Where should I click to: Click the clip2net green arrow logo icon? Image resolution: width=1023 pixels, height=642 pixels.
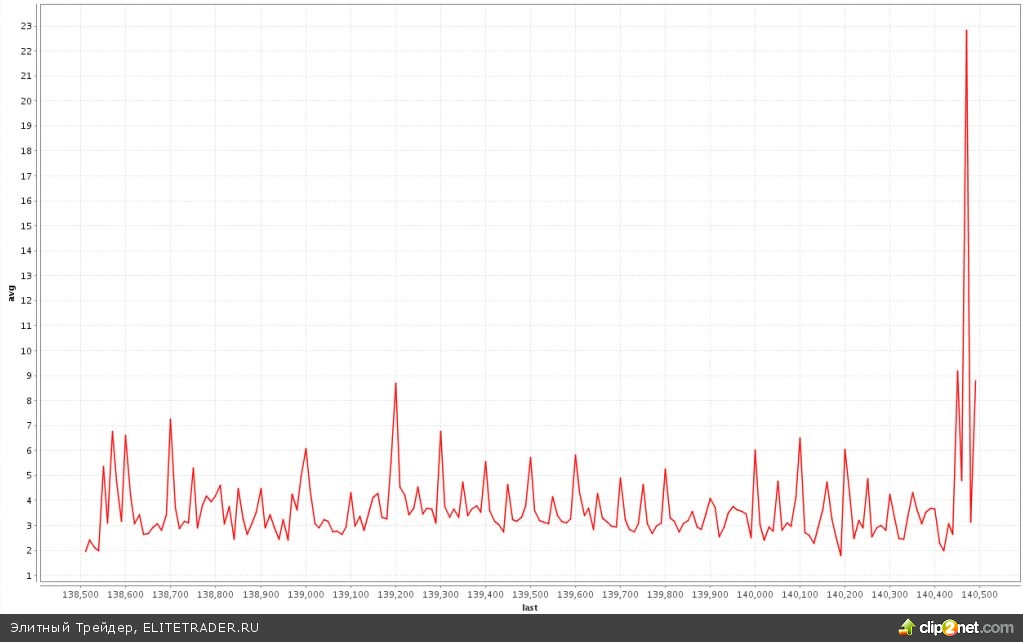click(906, 627)
